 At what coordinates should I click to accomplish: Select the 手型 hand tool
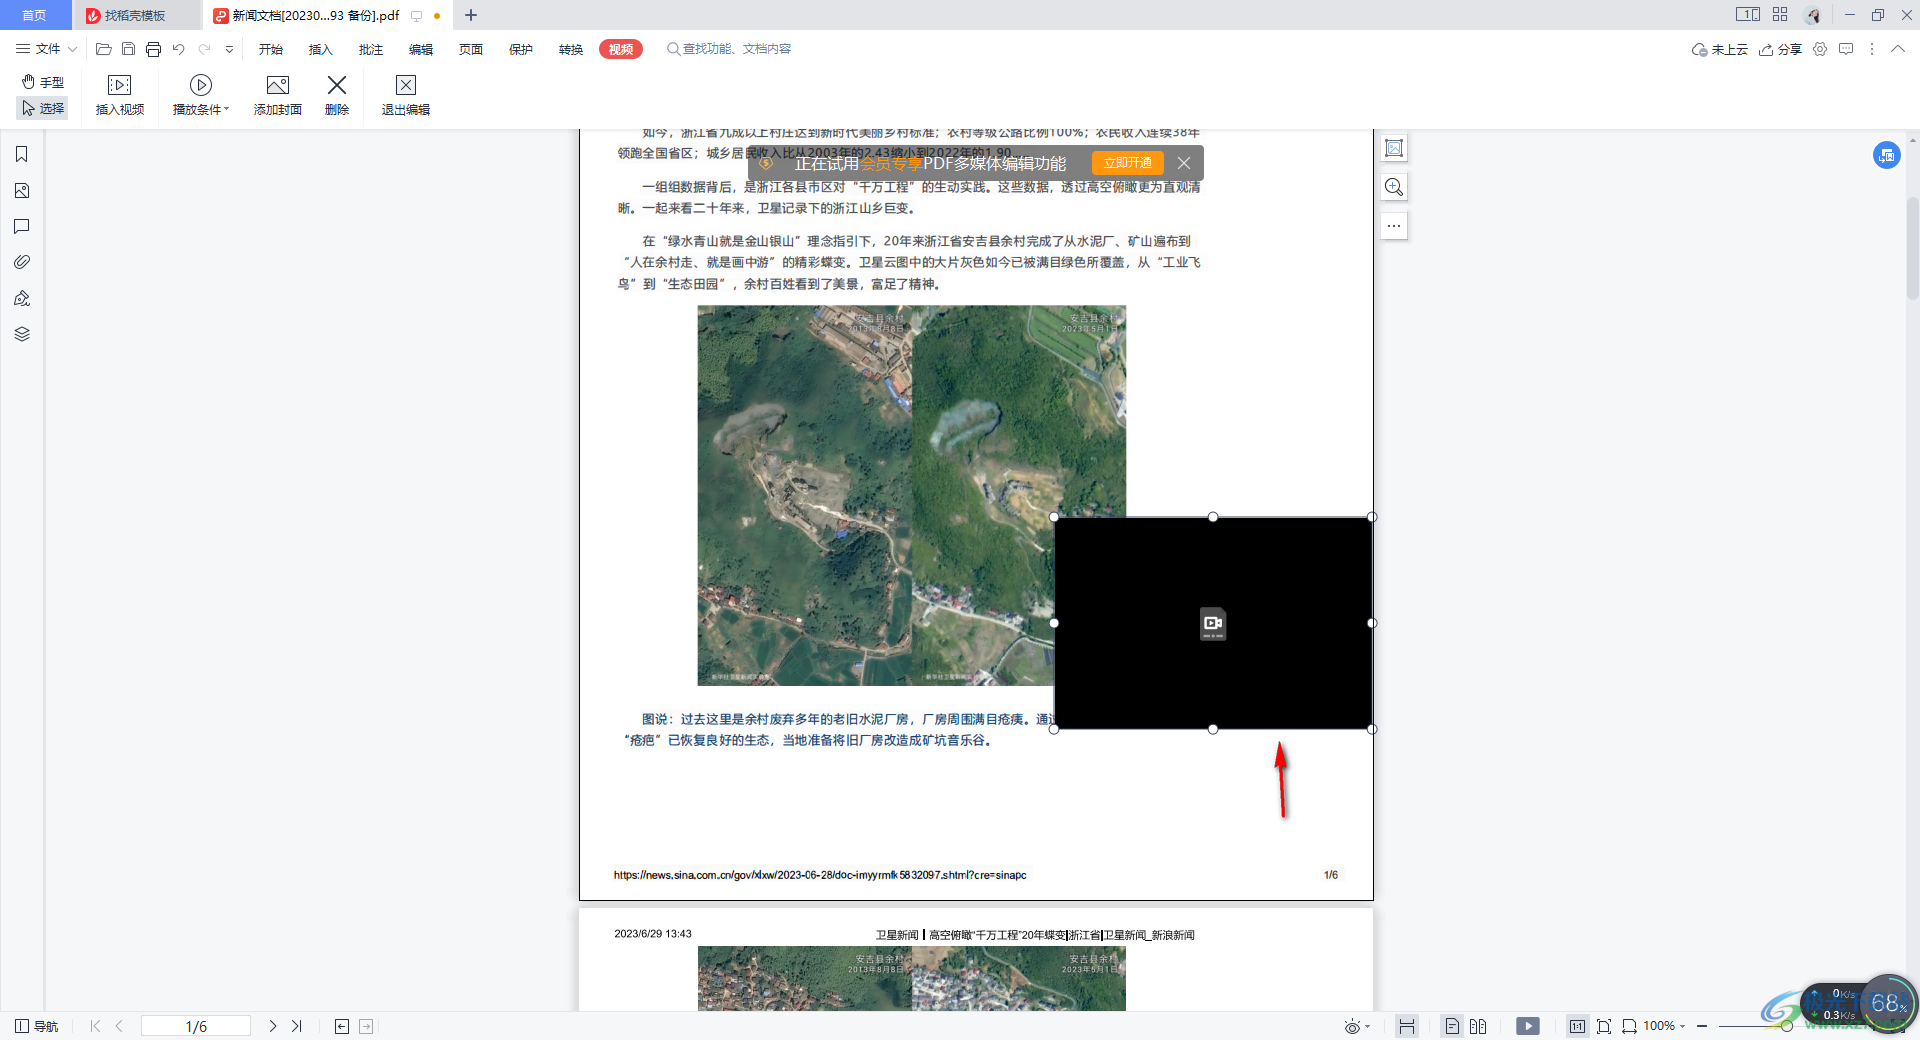coord(43,82)
